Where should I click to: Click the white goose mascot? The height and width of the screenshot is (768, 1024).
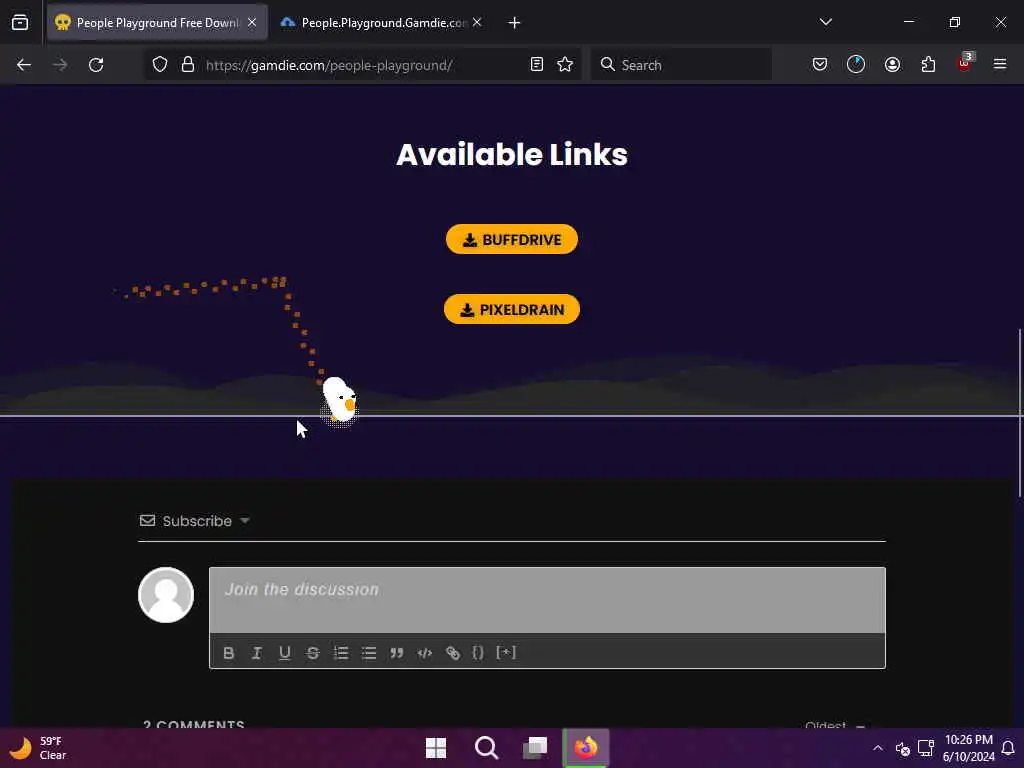340,400
